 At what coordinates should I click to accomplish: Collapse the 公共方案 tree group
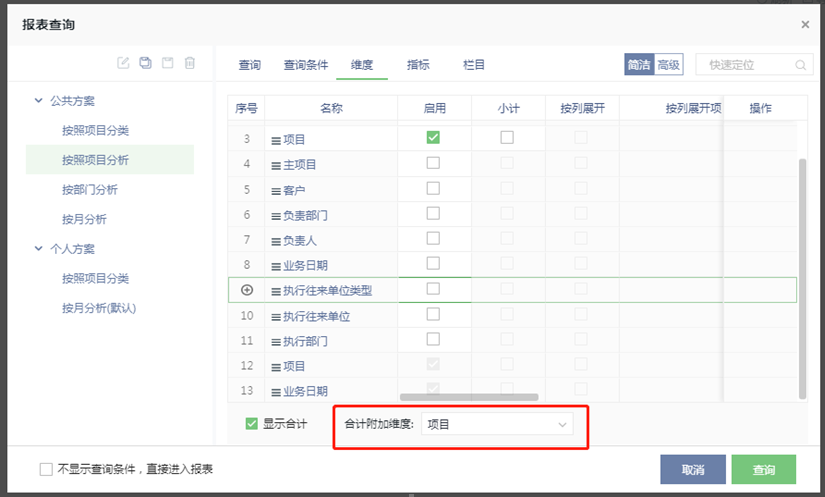pos(38,100)
